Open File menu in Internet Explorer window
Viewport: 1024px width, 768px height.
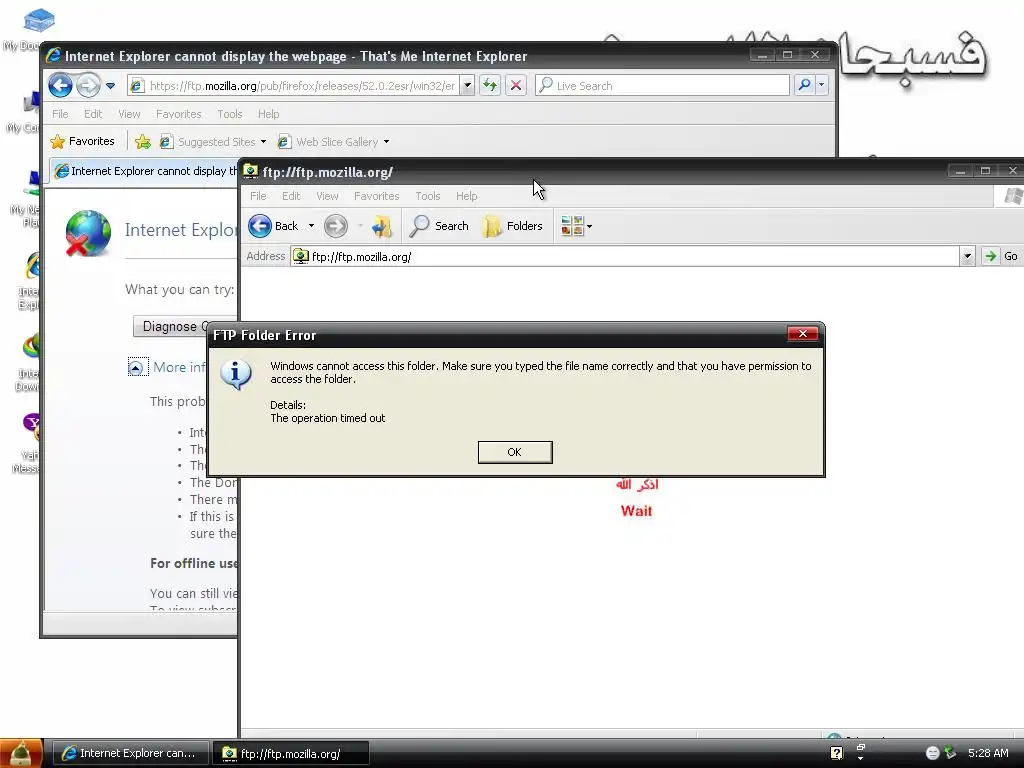[60, 114]
